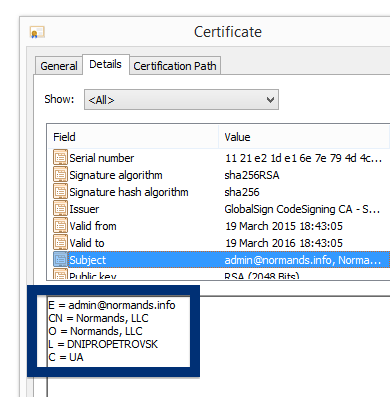Click the Value column header
Viewport: 390px width, 397px height.
(304, 137)
